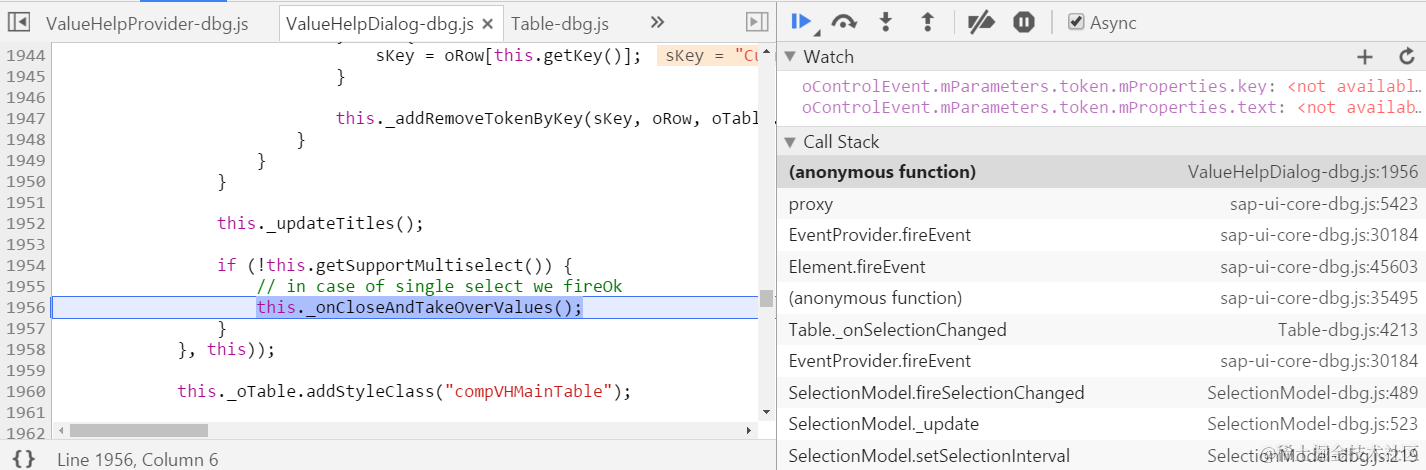The height and width of the screenshot is (470, 1426).
Task: Open source link sap-ui-core-dbg.js:45603
Action: (x=1319, y=267)
